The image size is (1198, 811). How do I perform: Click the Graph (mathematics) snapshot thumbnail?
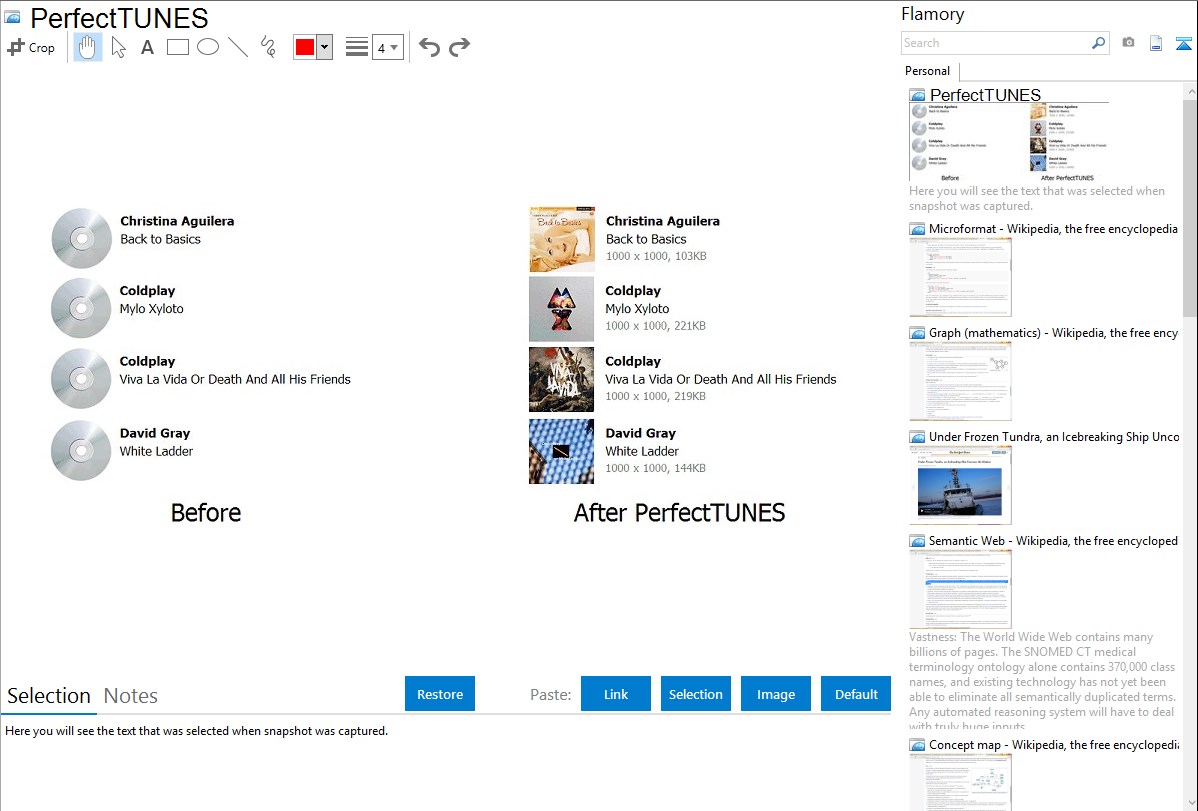960,381
